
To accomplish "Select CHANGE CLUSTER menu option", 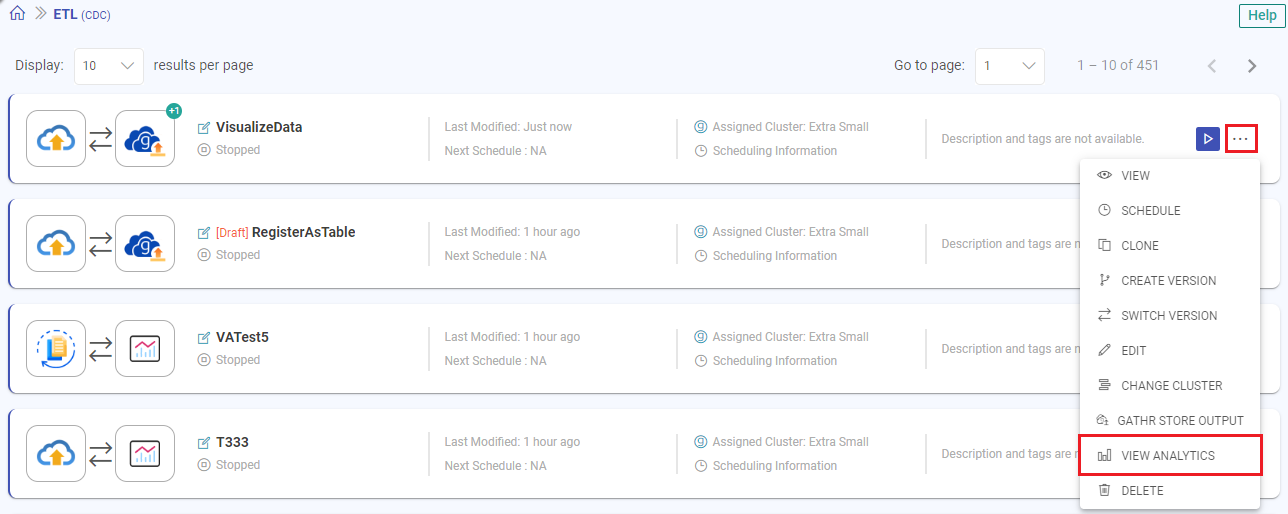I will click(x=1171, y=386).
